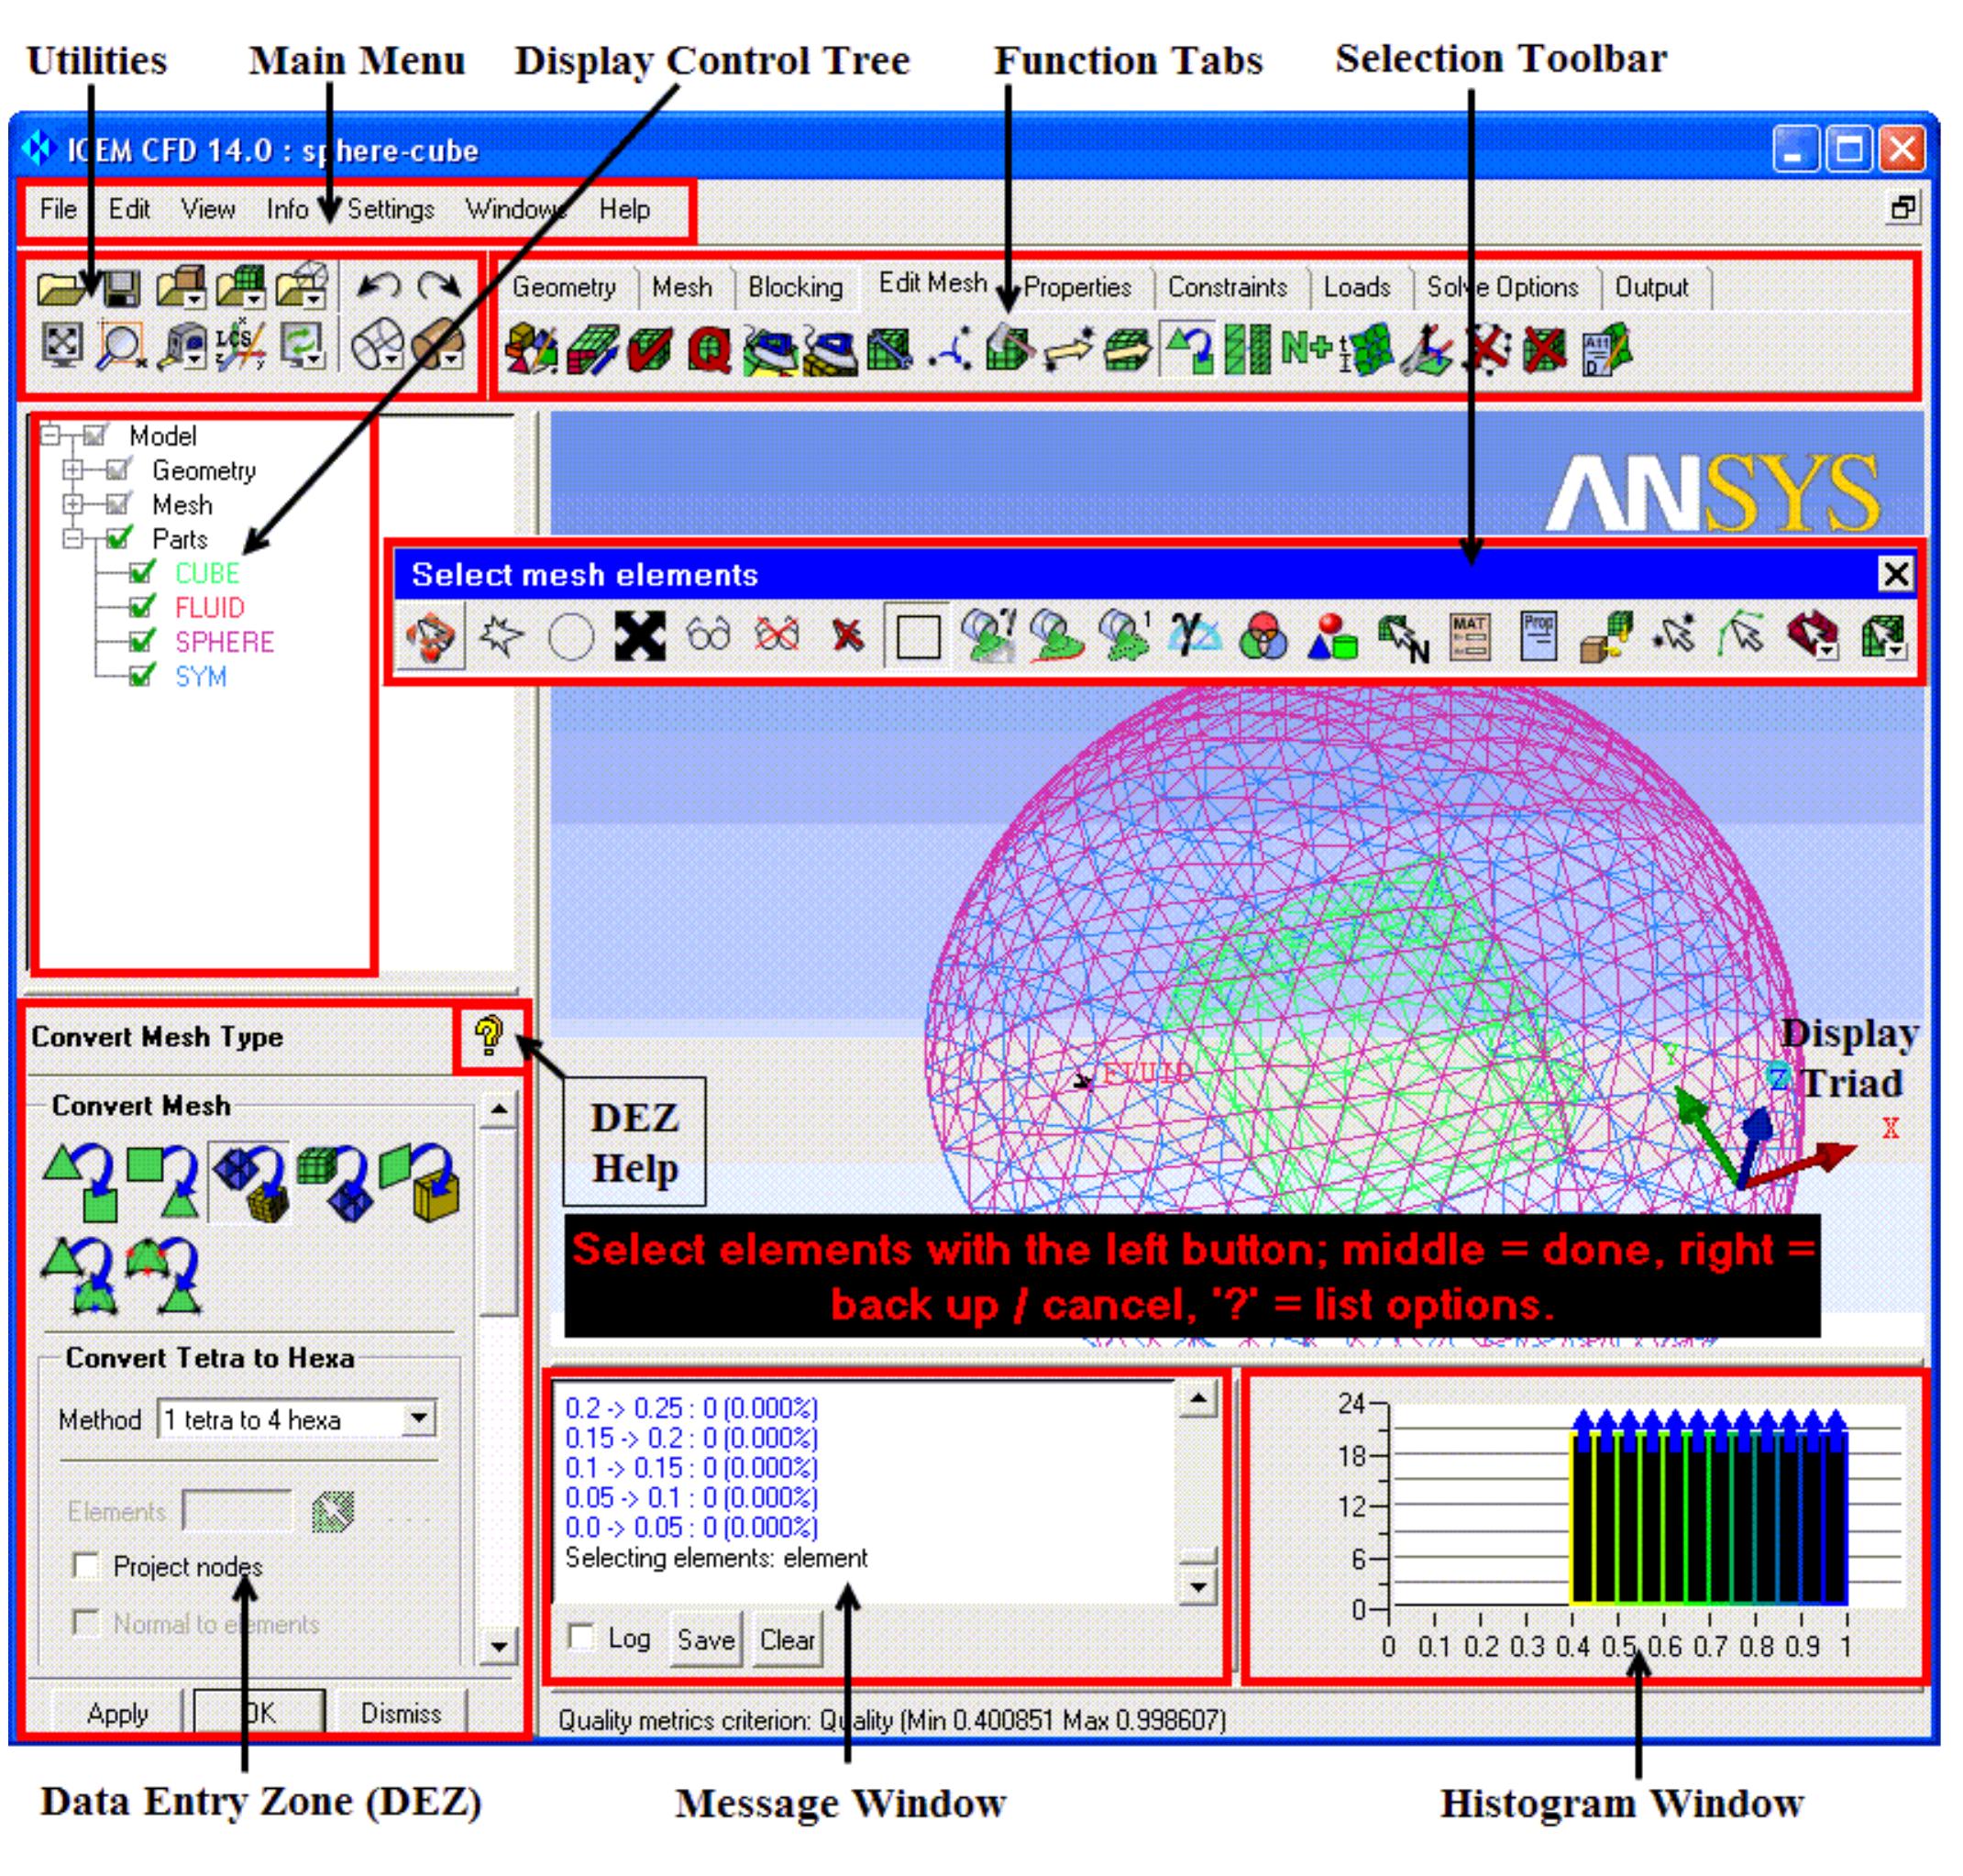Open the Display Mesh Quality tool

click(709, 352)
